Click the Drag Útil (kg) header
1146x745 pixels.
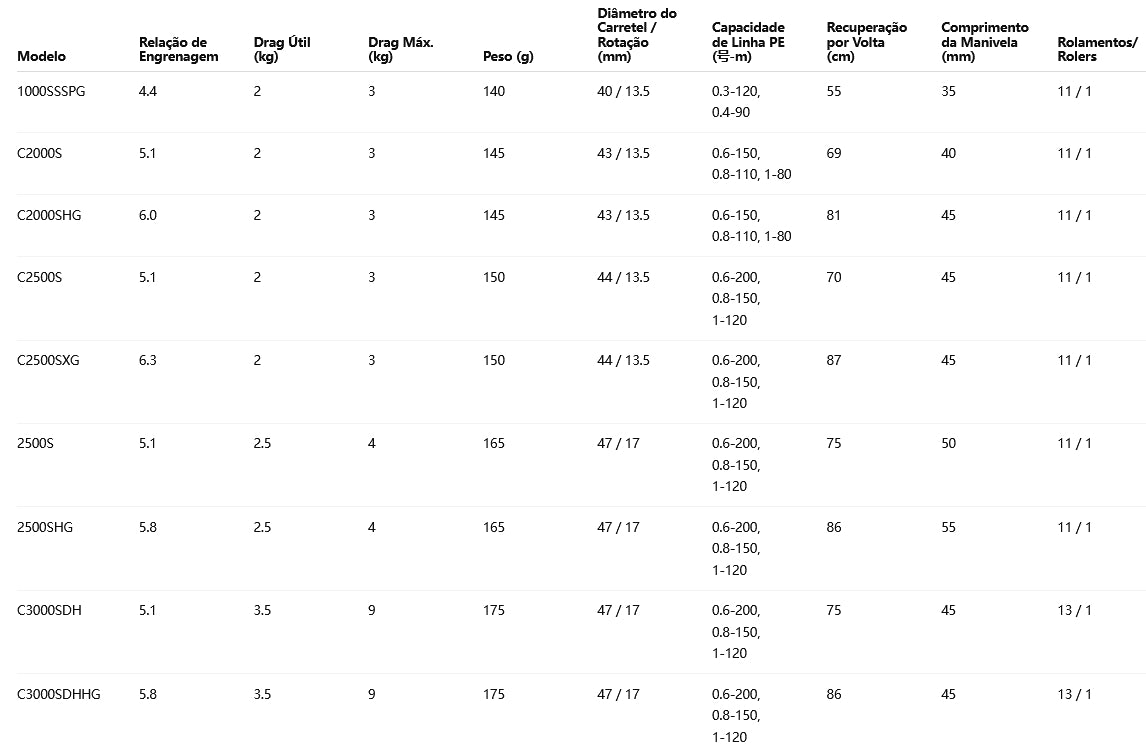click(282, 49)
